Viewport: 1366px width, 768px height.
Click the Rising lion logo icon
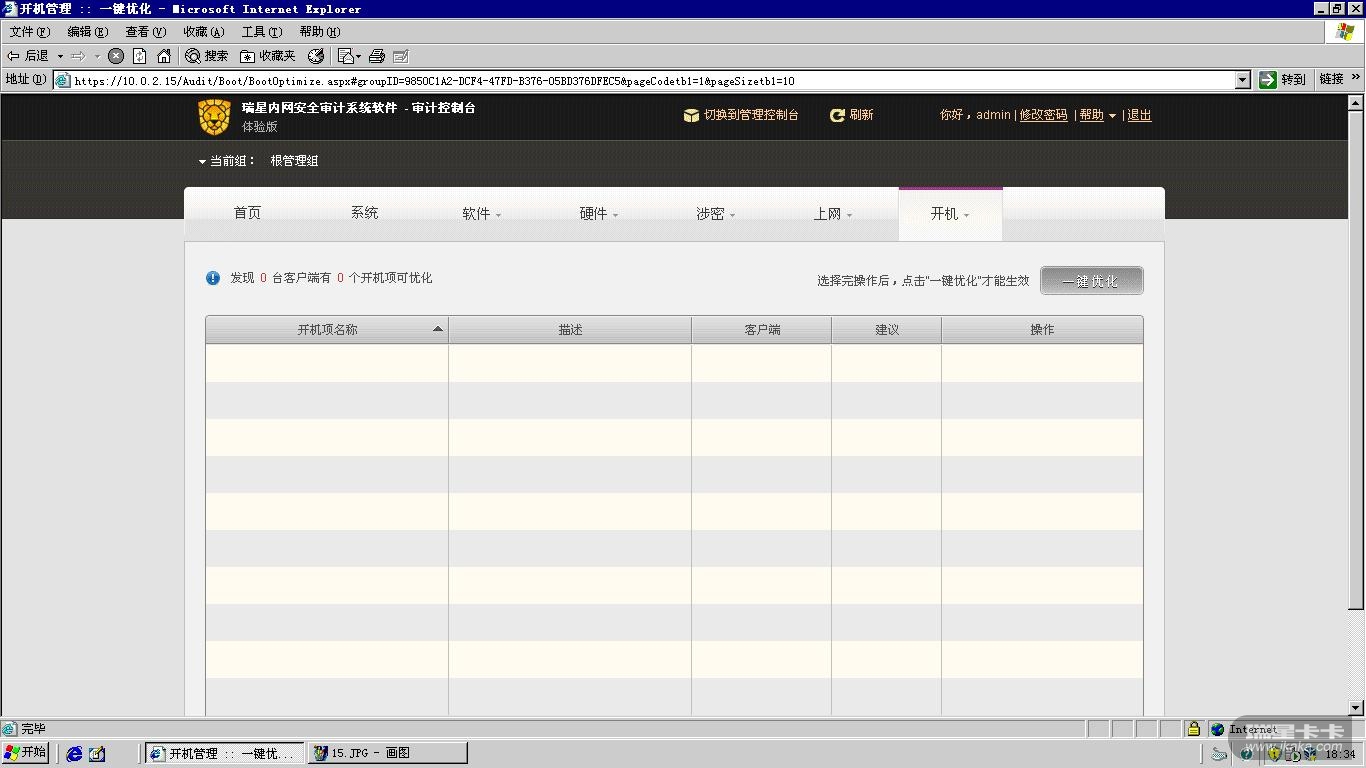coord(215,118)
